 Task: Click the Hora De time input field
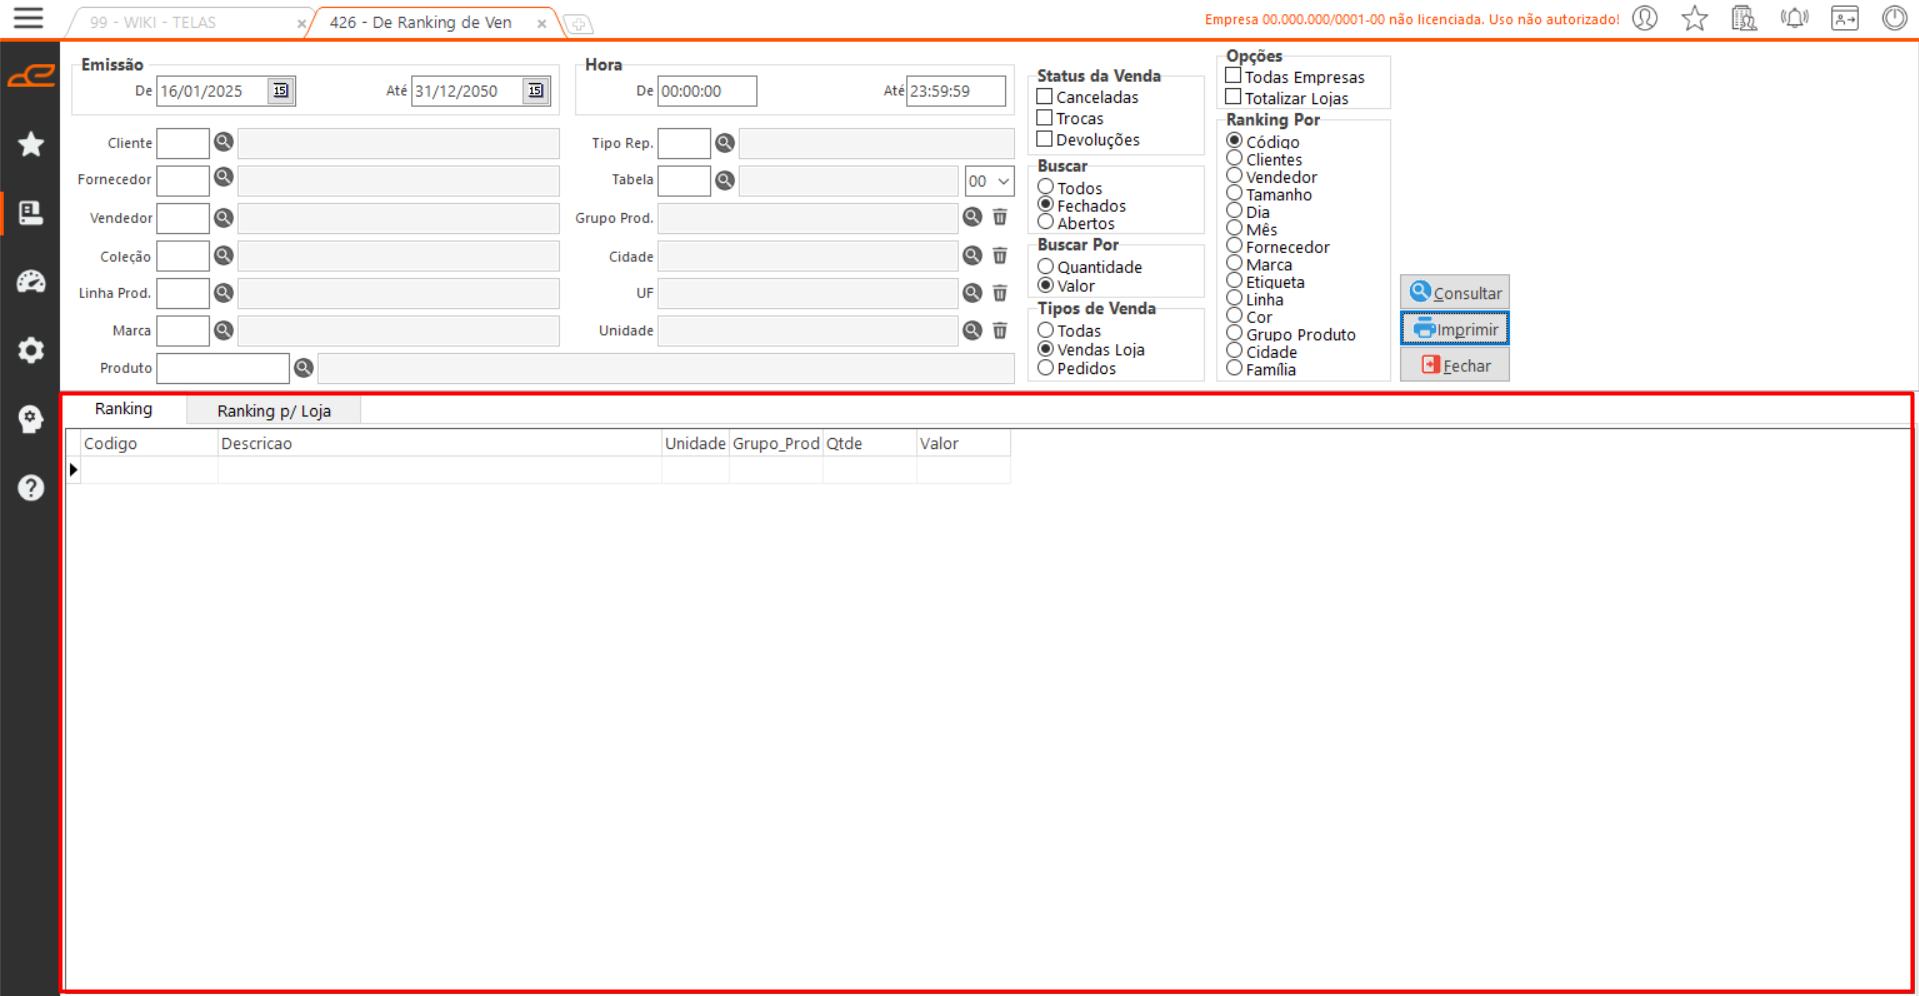coord(706,91)
